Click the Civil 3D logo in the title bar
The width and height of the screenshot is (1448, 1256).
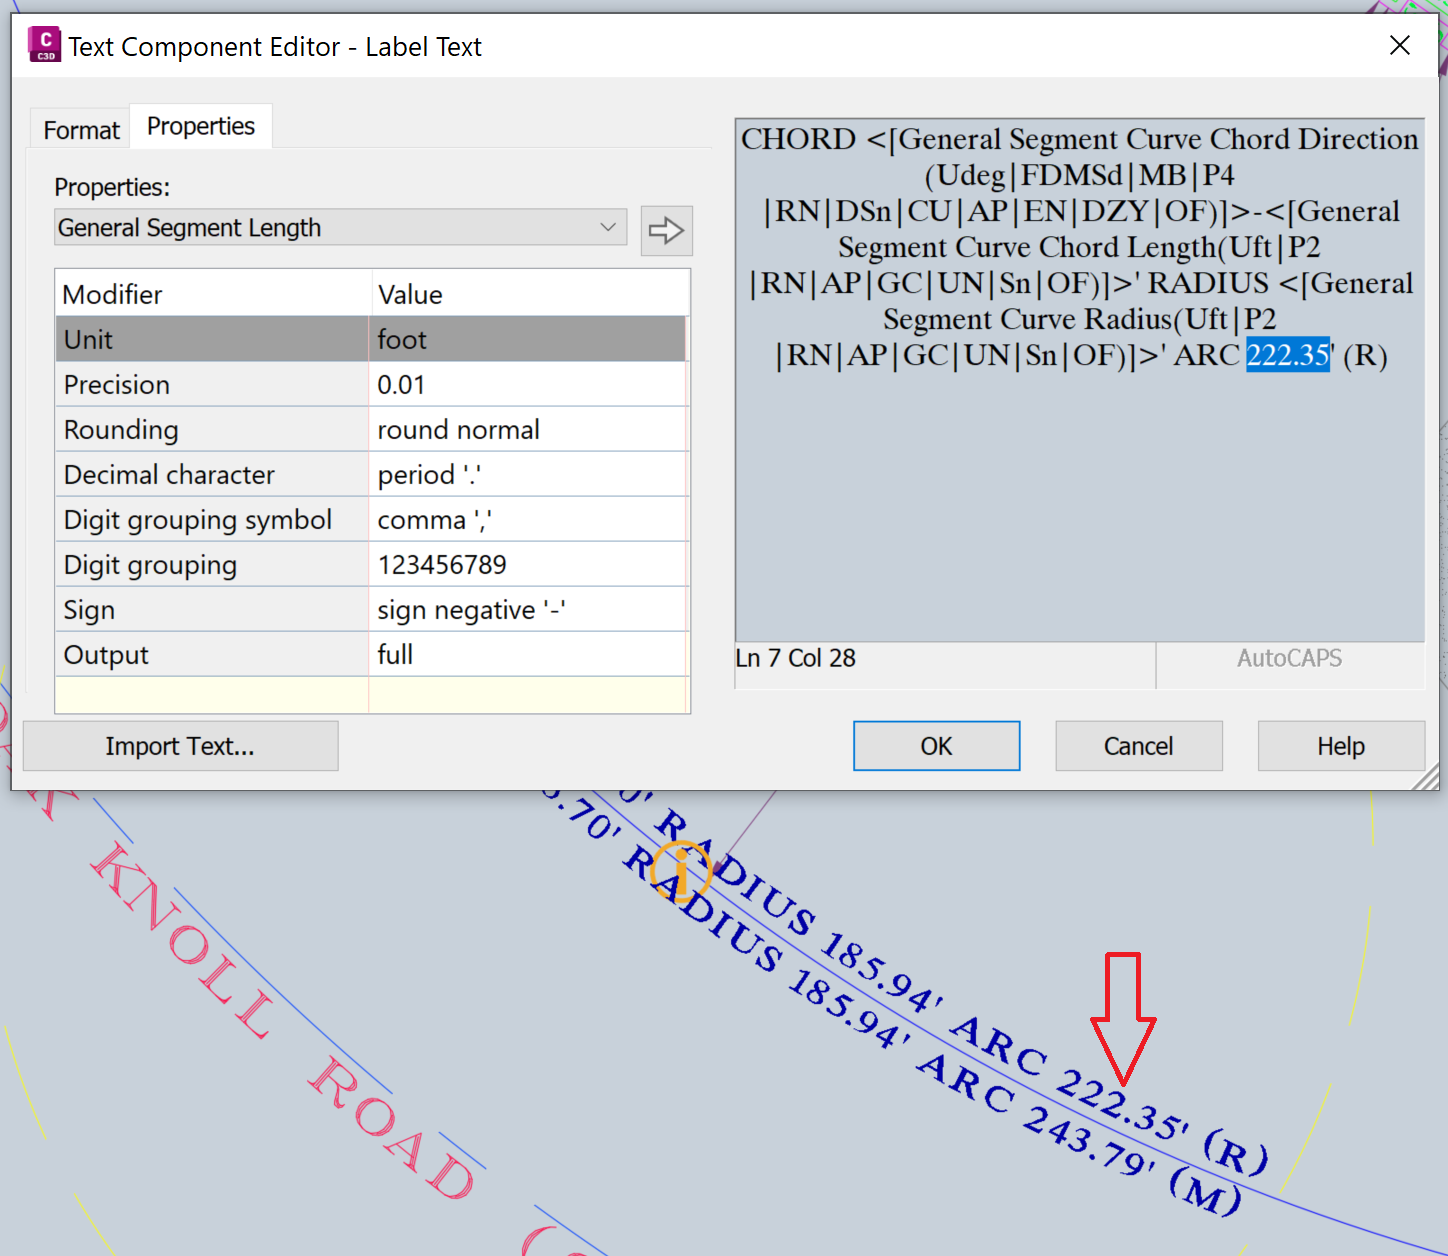click(x=44, y=44)
